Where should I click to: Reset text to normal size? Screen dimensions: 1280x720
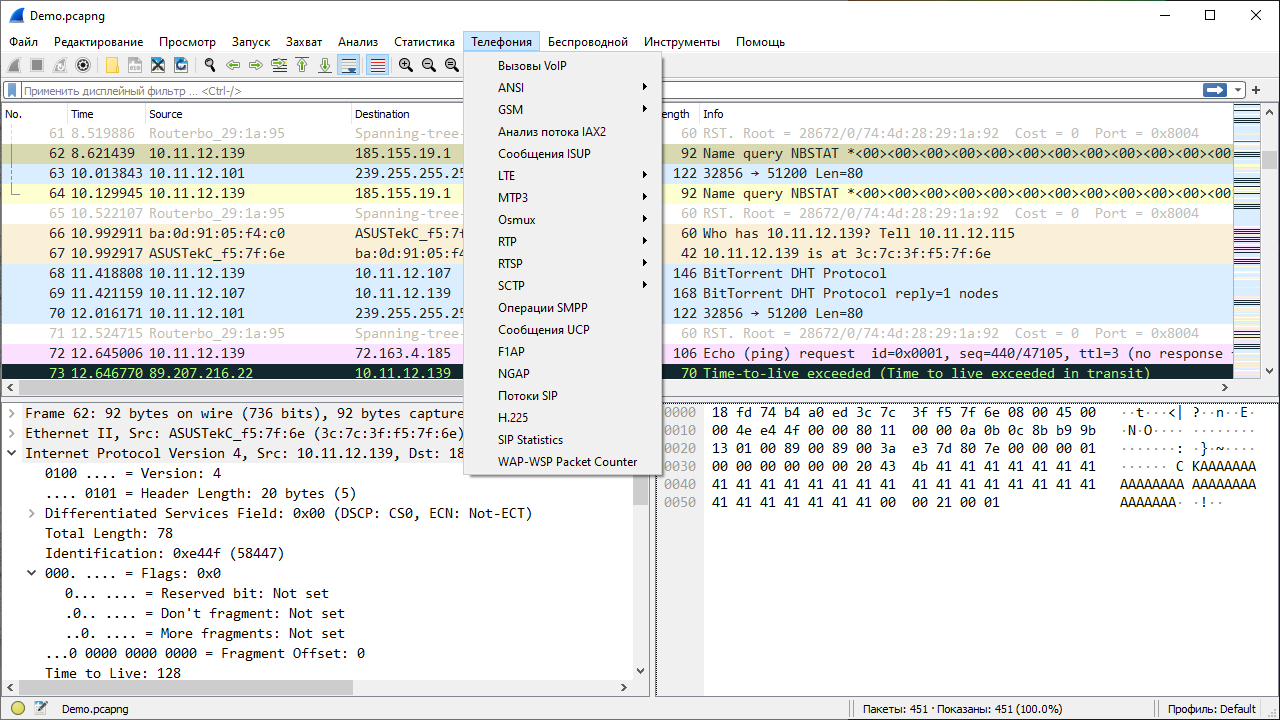(452, 65)
